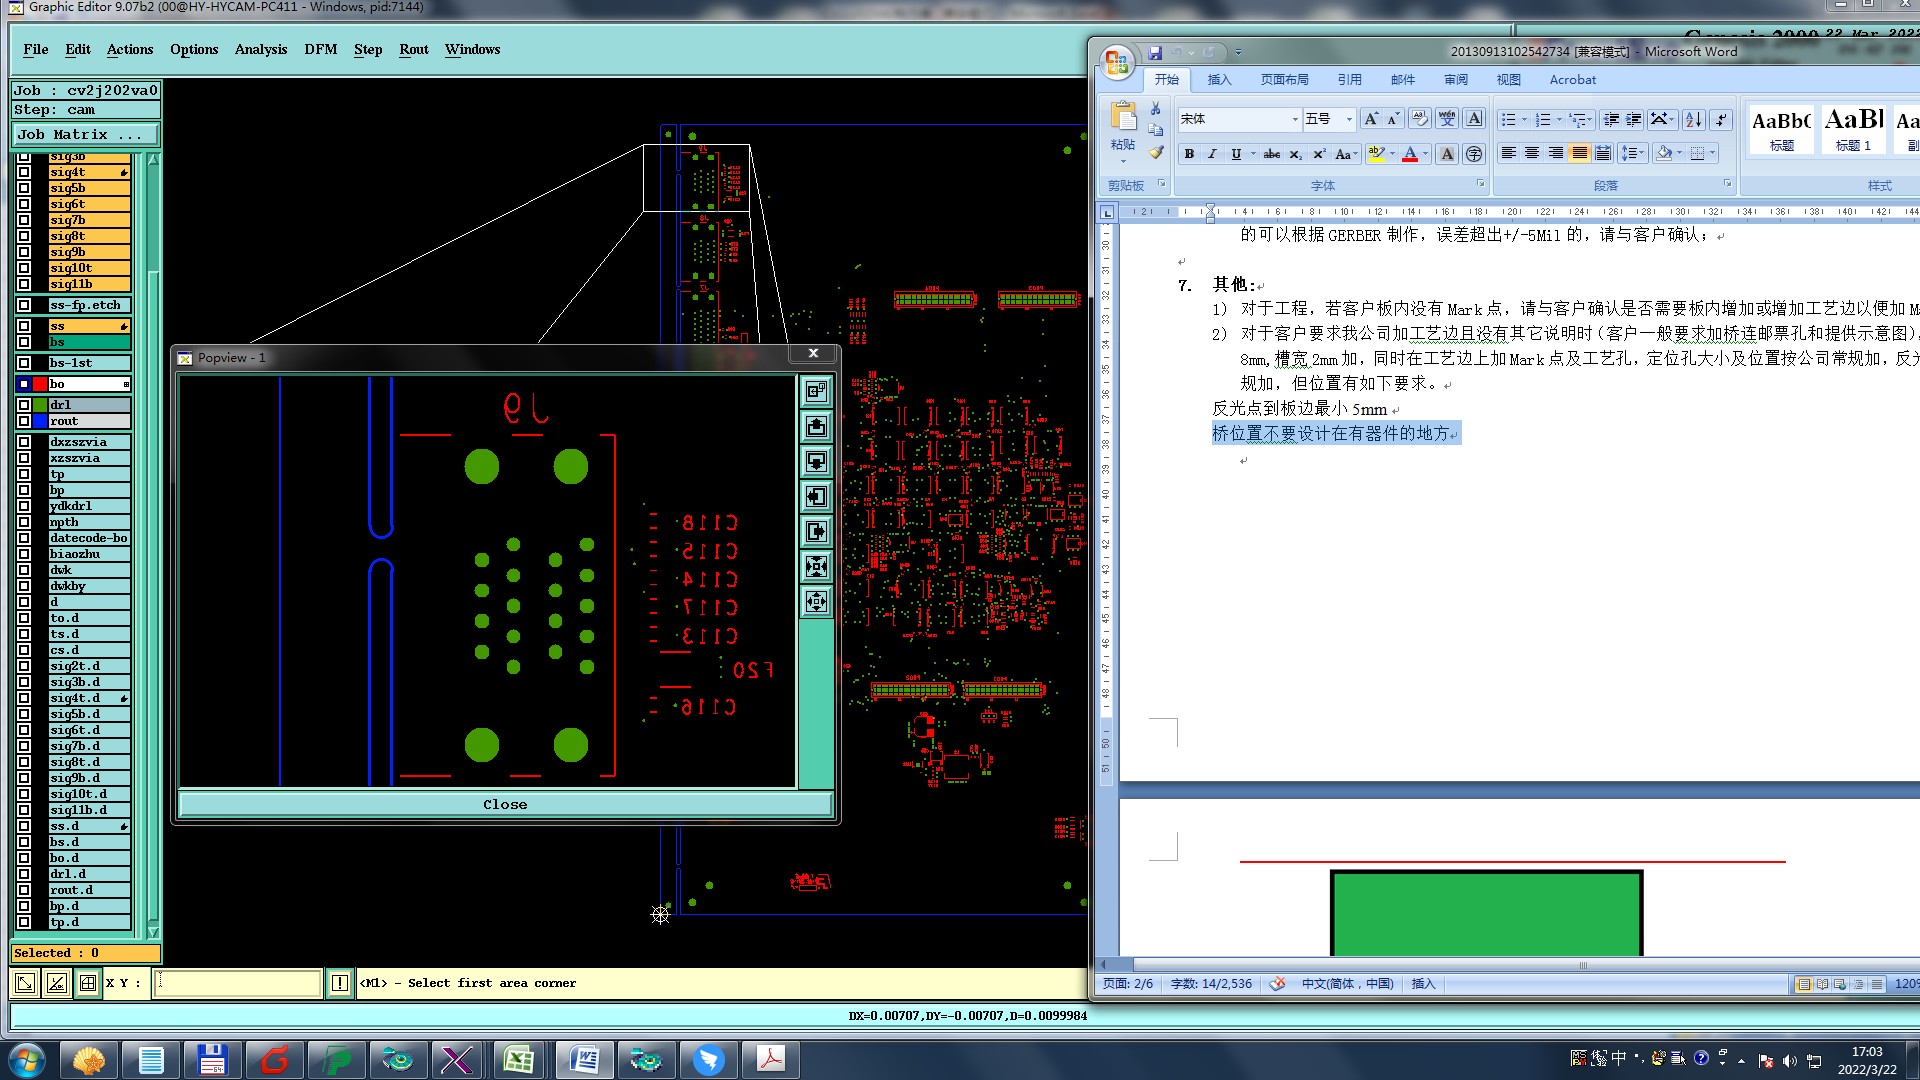1920x1080 pixels.
Task: Toggle checkbox for sig4t layer
Action: click(x=24, y=172)
